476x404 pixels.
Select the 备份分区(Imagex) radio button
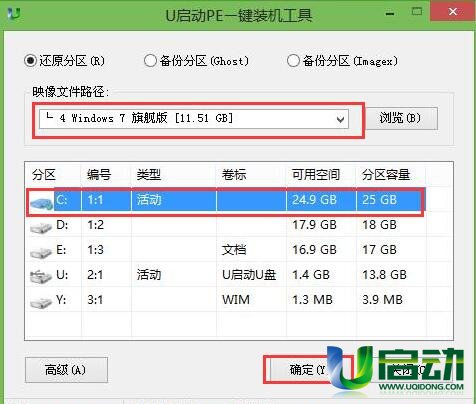click(293, 61)
